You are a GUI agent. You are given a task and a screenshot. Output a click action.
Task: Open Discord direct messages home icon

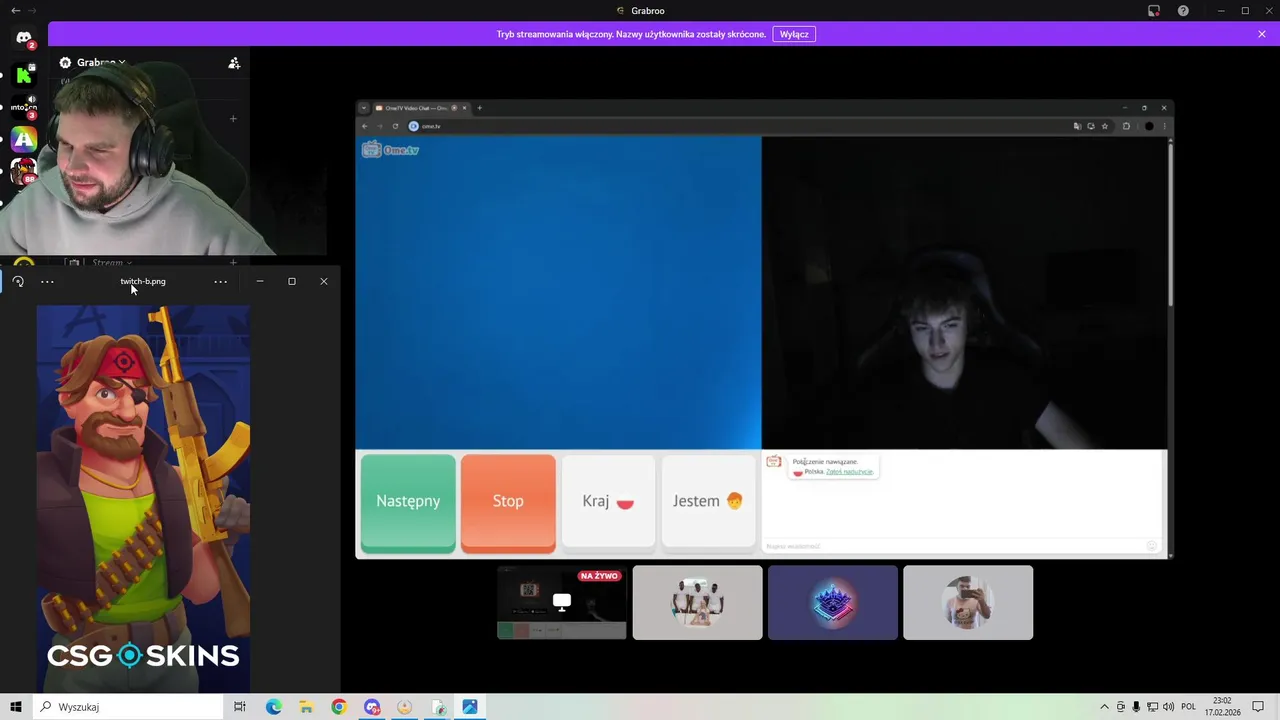coord(24,38)
